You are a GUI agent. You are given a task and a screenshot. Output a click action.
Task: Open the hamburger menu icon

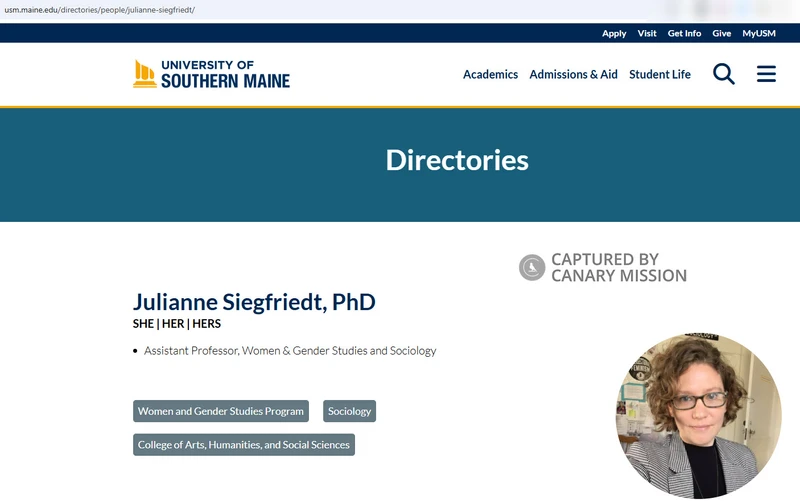coord(766,74)
